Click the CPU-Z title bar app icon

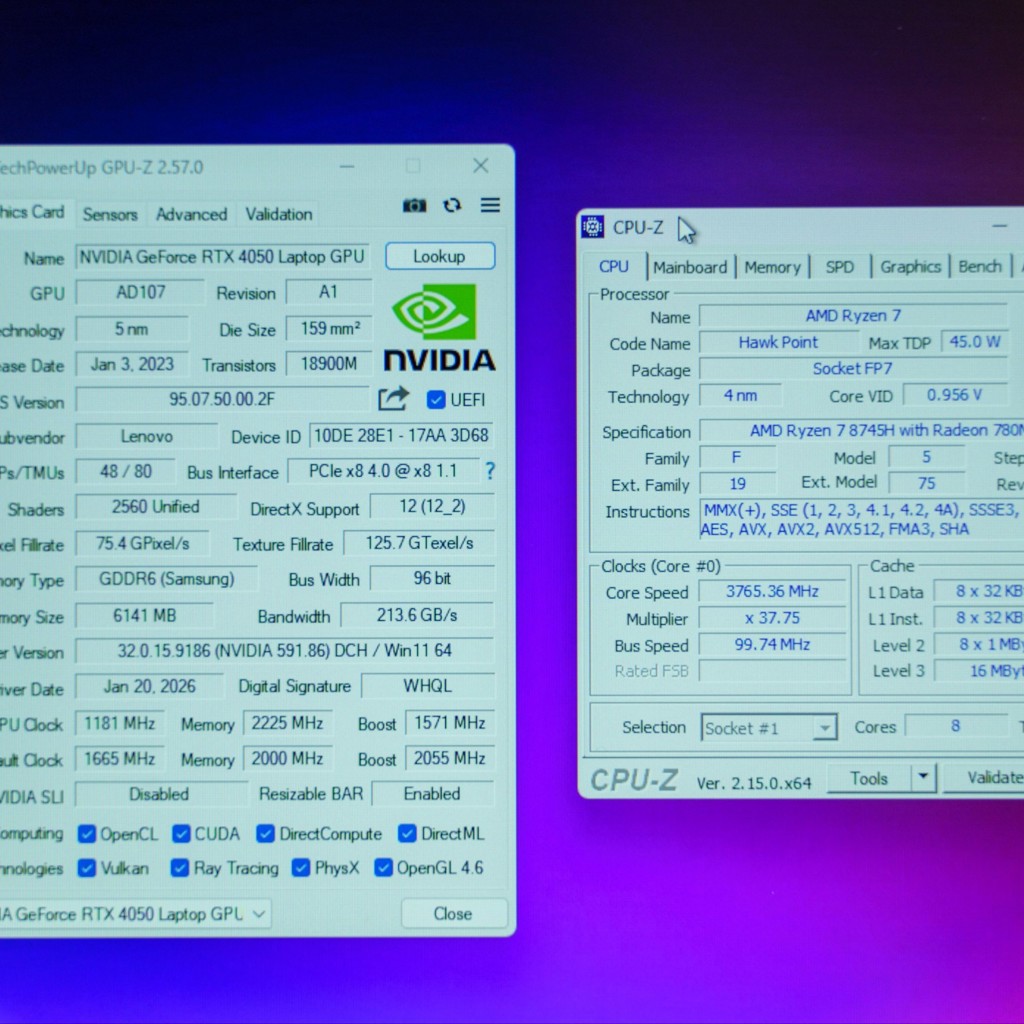[x=592, y=227]
